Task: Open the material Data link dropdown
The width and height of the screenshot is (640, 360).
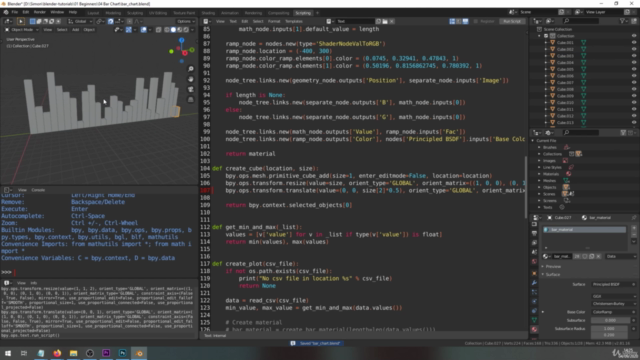Action: (620, 256)
